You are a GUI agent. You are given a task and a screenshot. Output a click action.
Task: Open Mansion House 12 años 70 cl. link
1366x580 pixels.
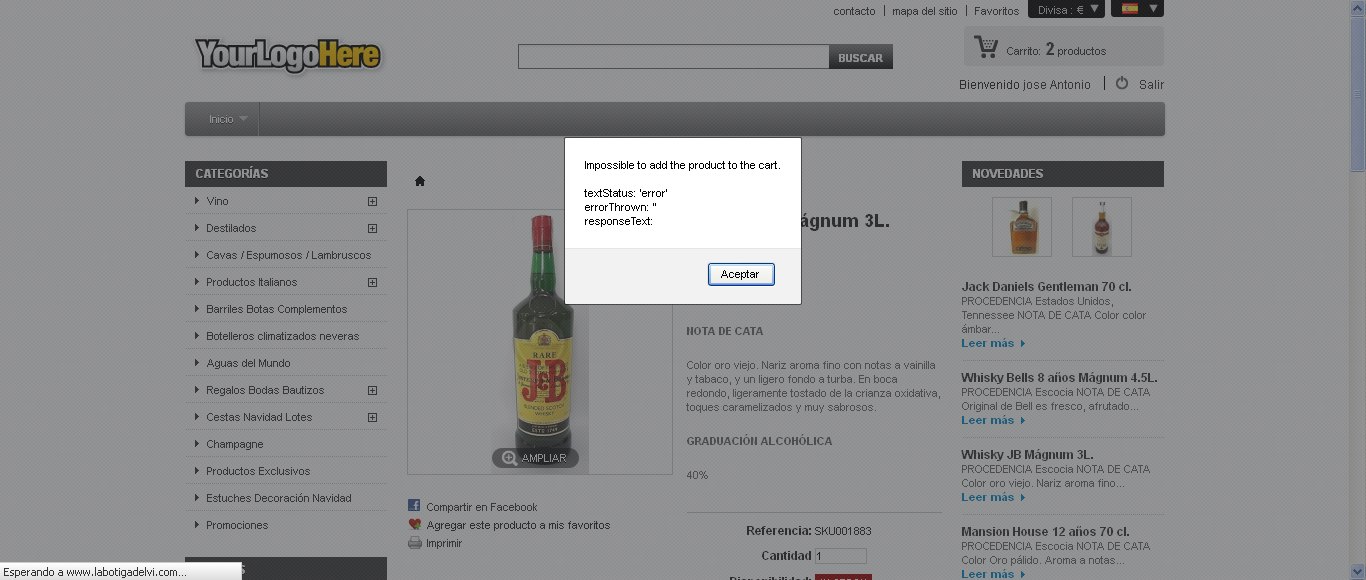coord(1045,531)
